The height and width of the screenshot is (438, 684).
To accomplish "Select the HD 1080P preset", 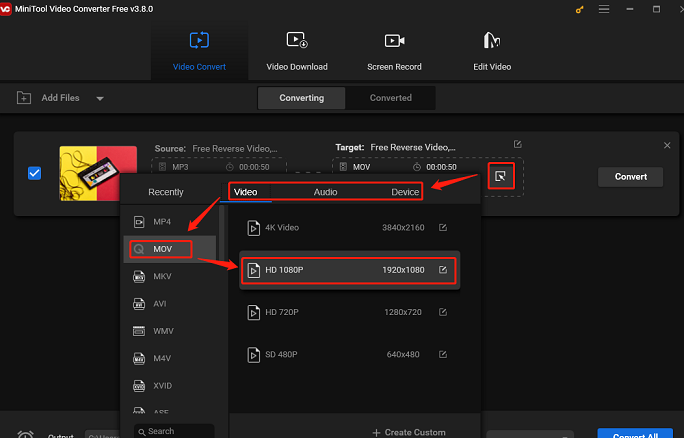I will pos(349,270).
